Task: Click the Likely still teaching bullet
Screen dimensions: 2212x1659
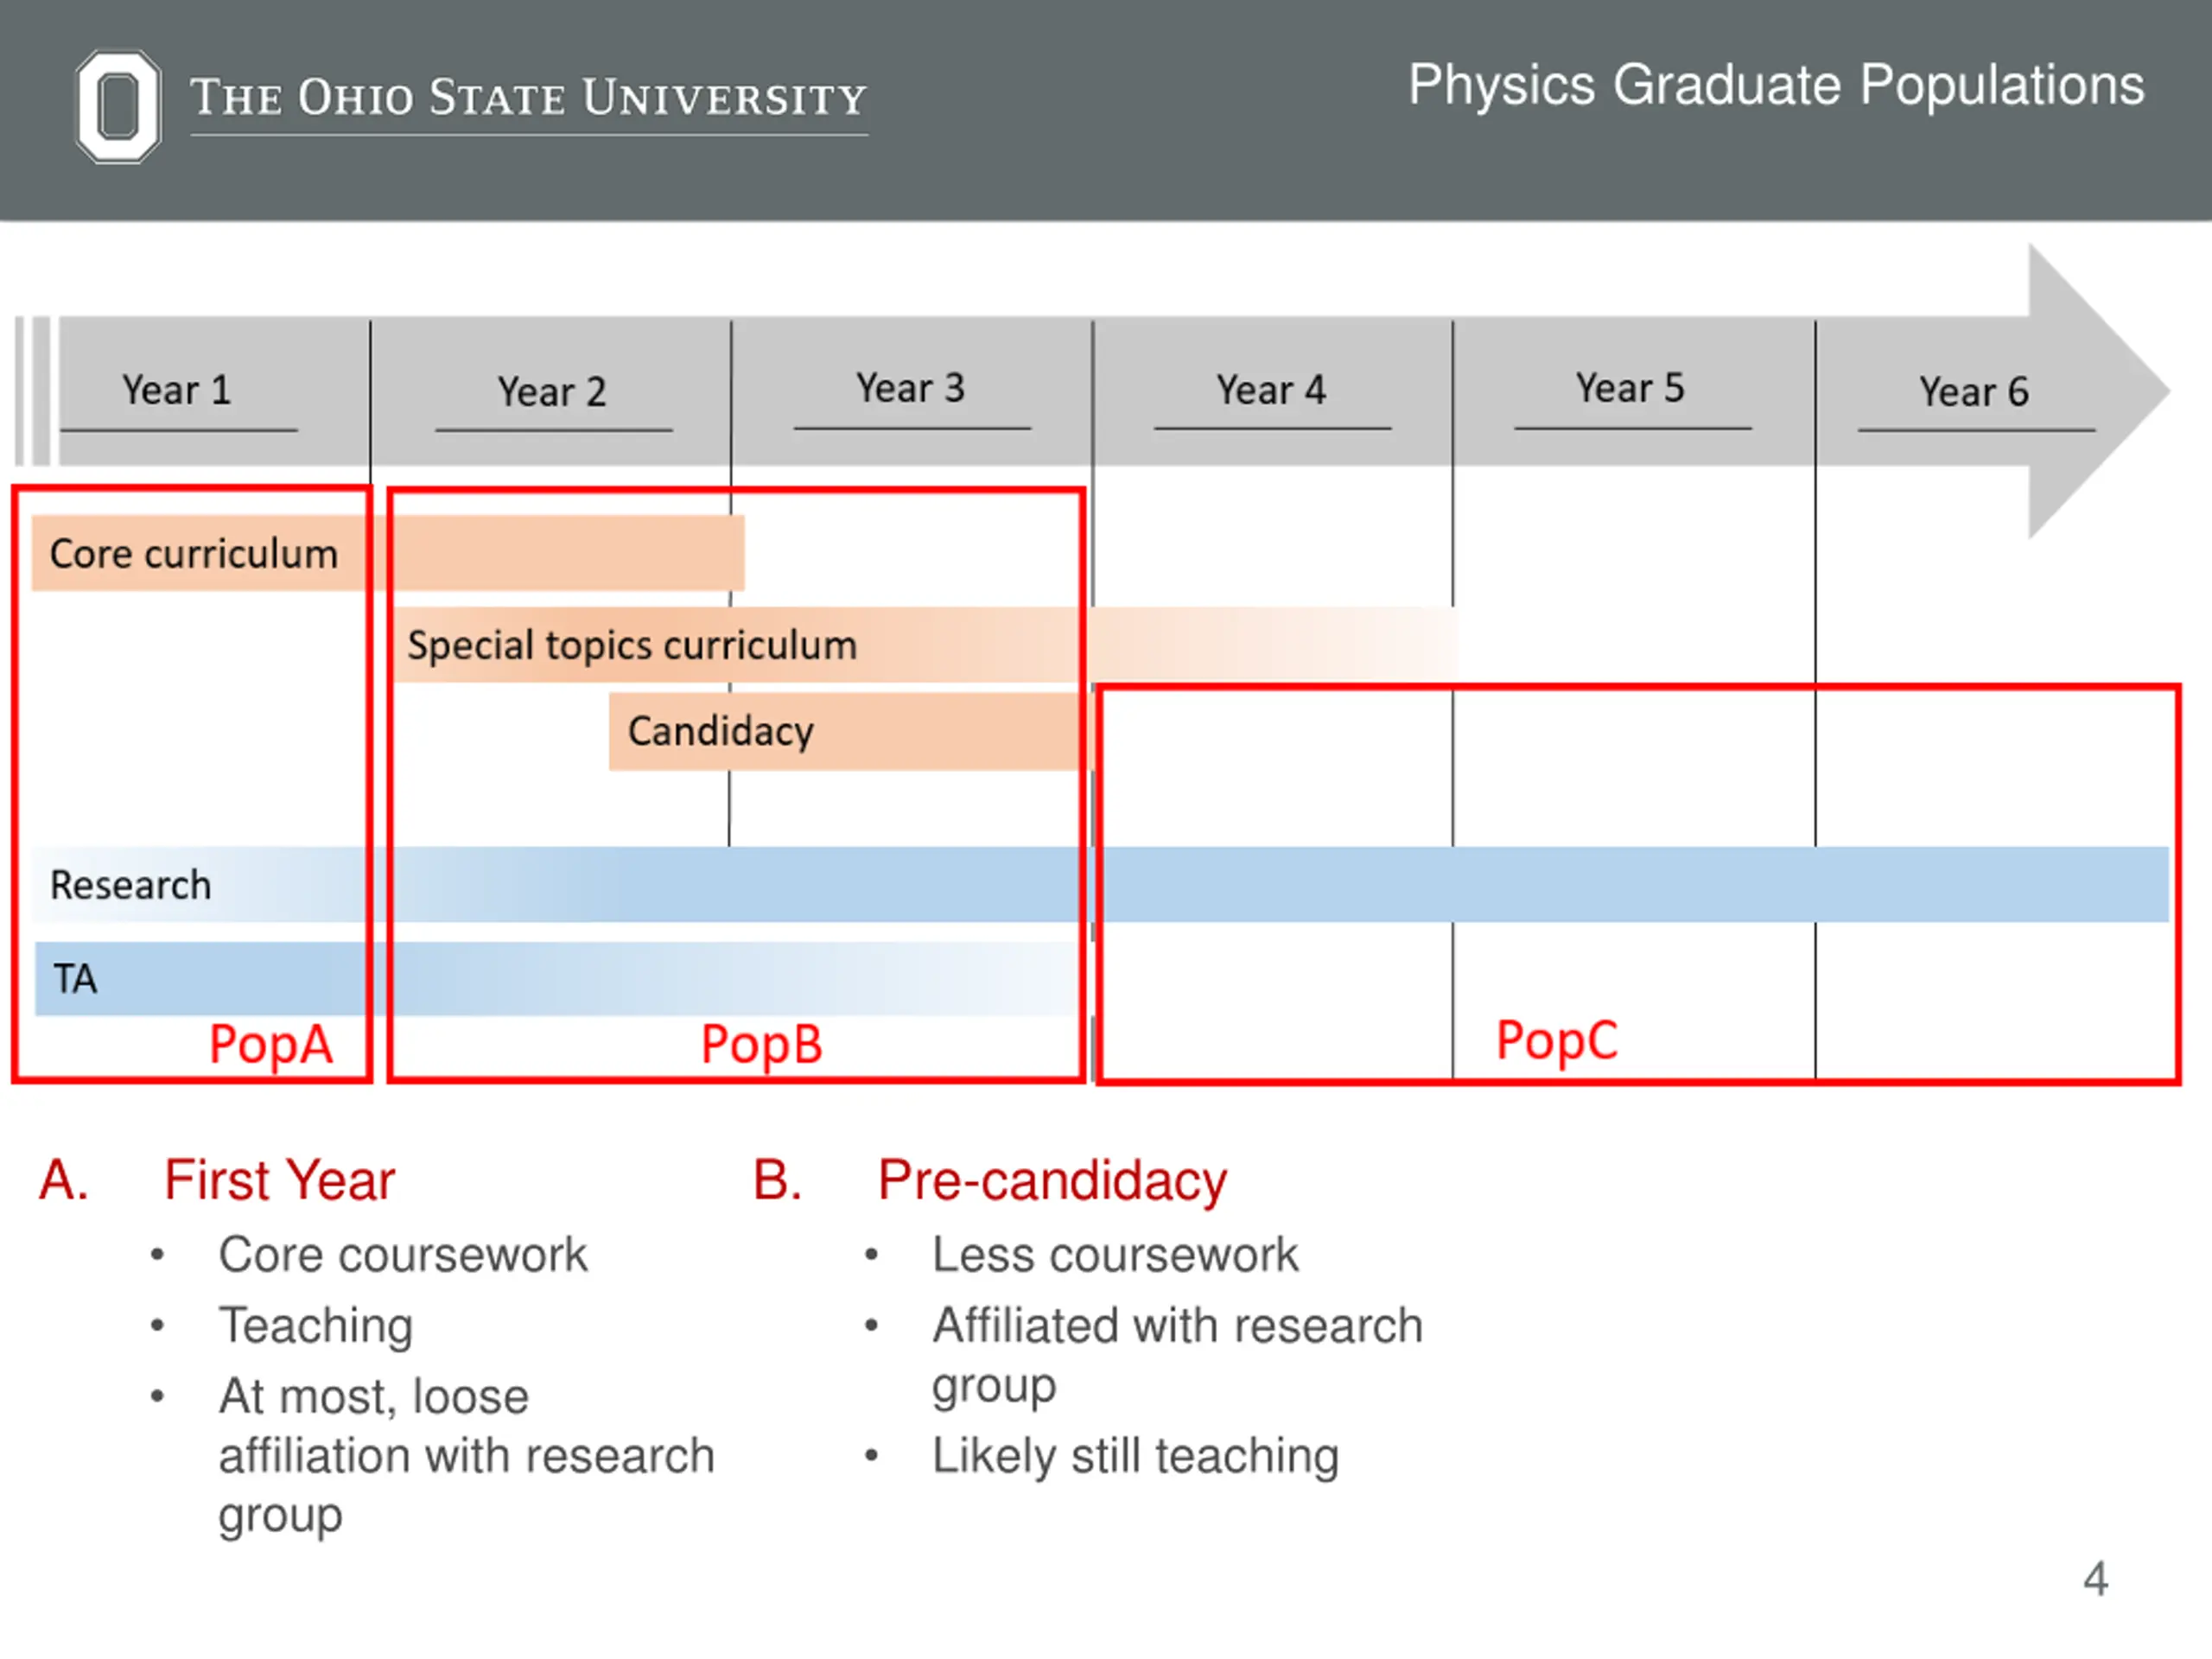Action: (1135, 1457)
